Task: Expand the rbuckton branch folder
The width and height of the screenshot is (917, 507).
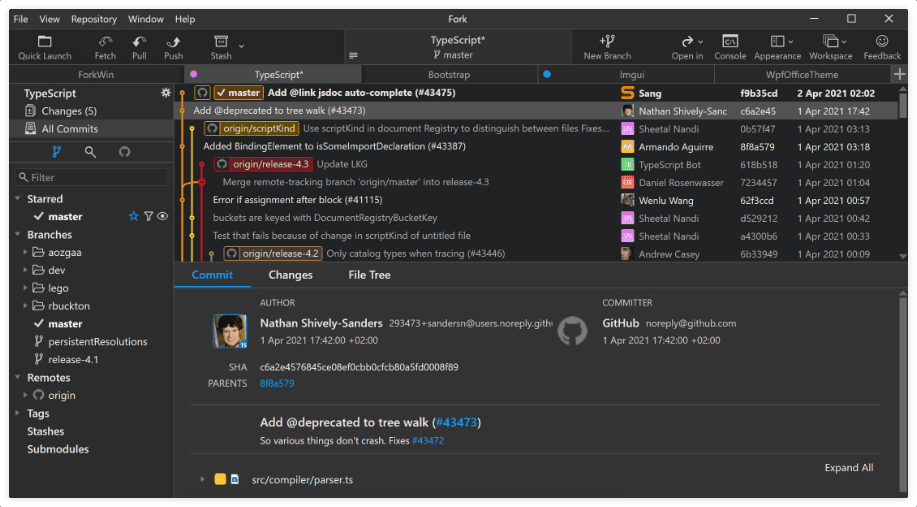Action: (25, 306)
